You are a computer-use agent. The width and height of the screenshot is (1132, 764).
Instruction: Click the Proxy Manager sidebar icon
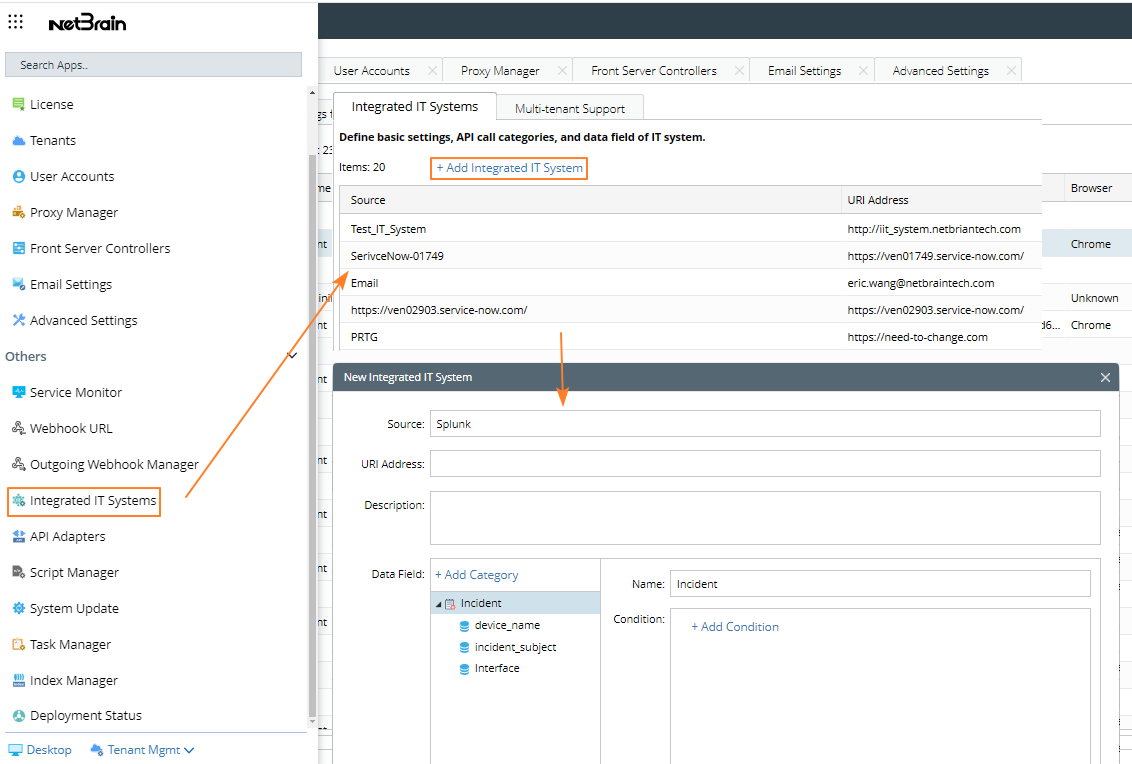pyautogui.click(x=18, y=212)
